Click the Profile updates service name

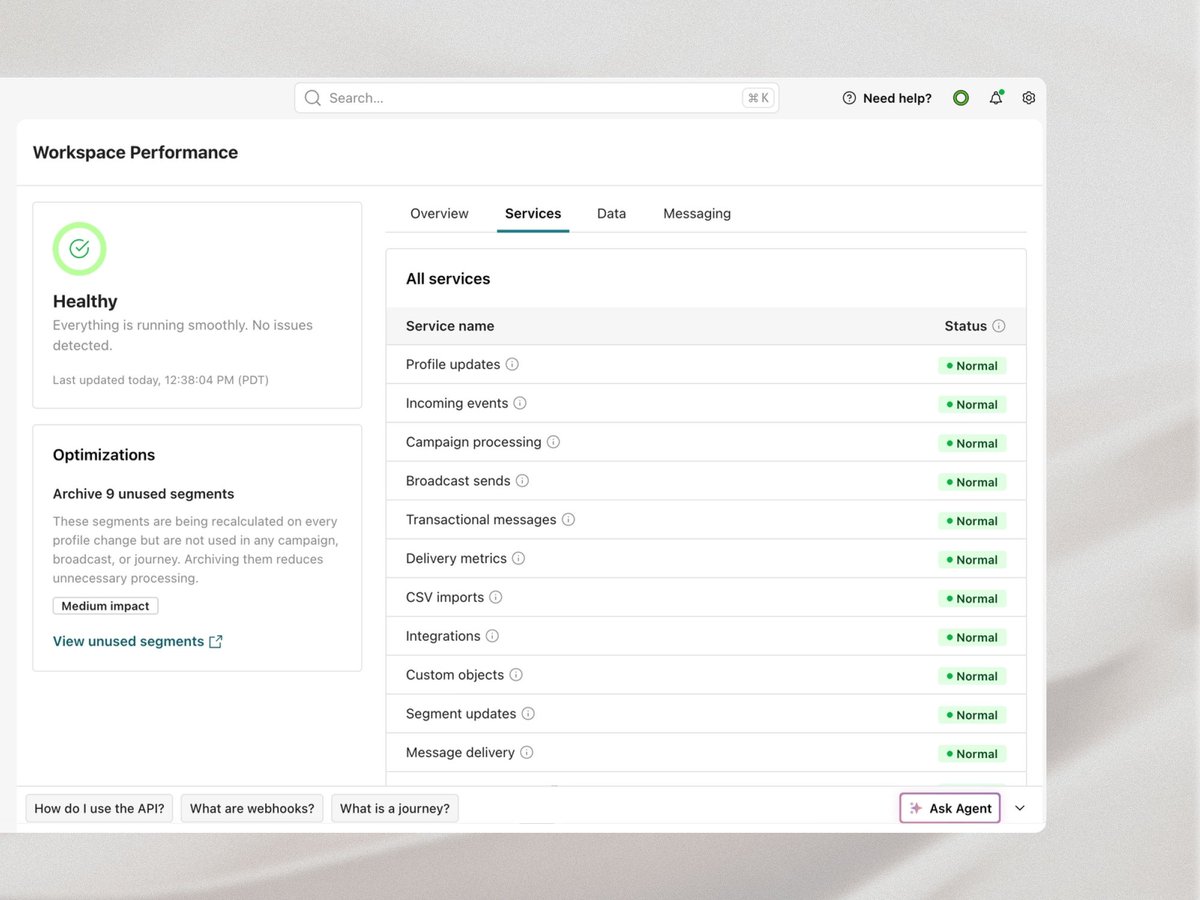pyautogui.click(x=453, y=364)
